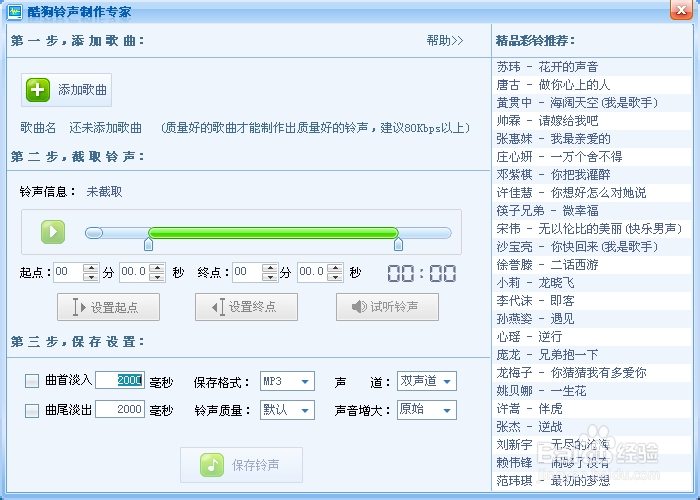The height and width of the screenshot is (500, 700).
Task: Click the 保存铃声 save ringtone button
Action: 242,465
